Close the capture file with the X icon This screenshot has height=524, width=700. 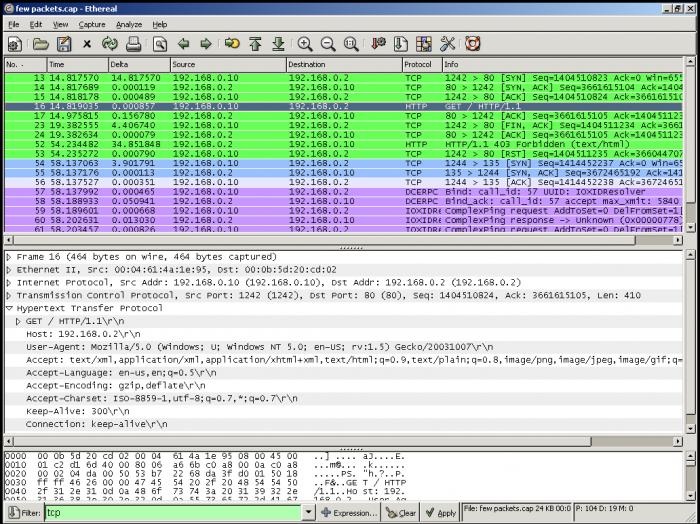87,44
